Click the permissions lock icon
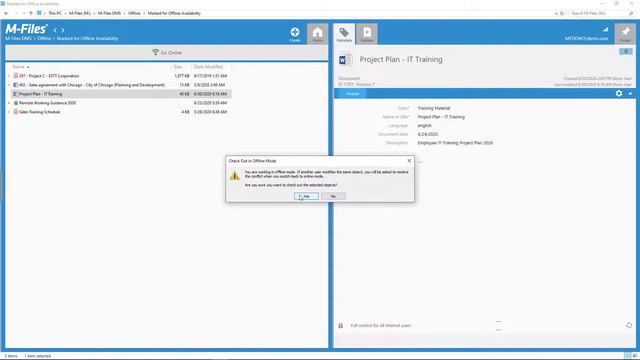Screen dimensions: 640x360 tap(340, 326)
